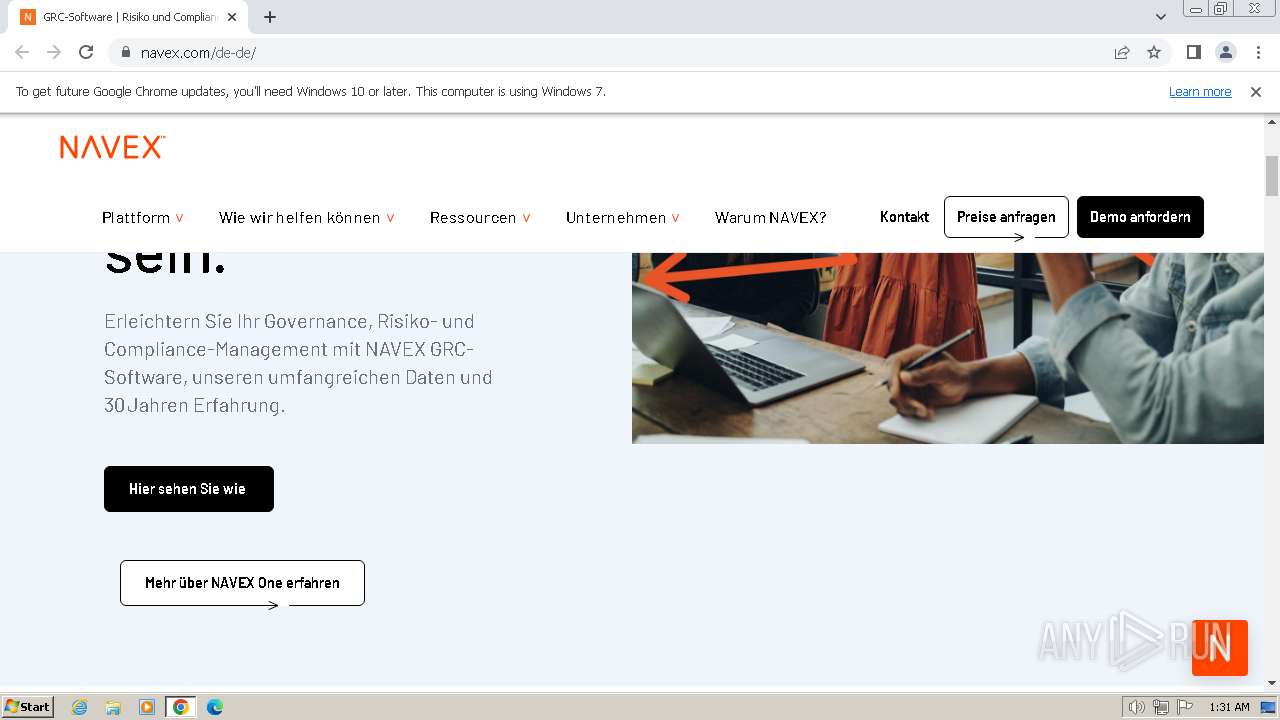
Task: Click the system clock showing 1:31 AM
Action: tap(1229, 707)
